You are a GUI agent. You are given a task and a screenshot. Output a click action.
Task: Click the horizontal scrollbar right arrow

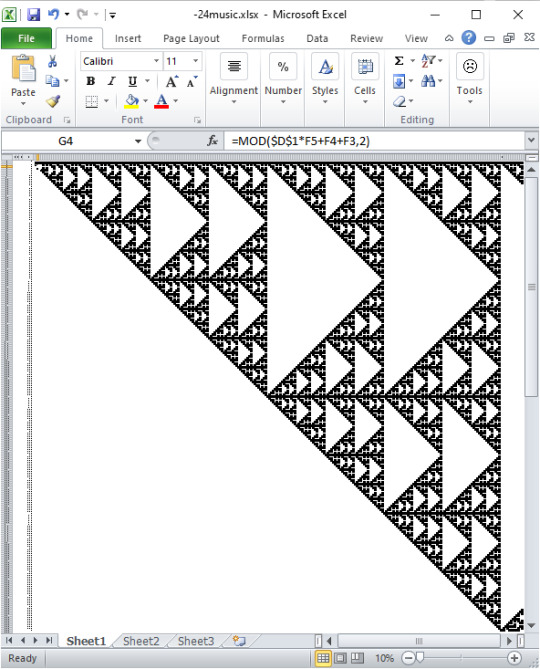coord(509,640)
